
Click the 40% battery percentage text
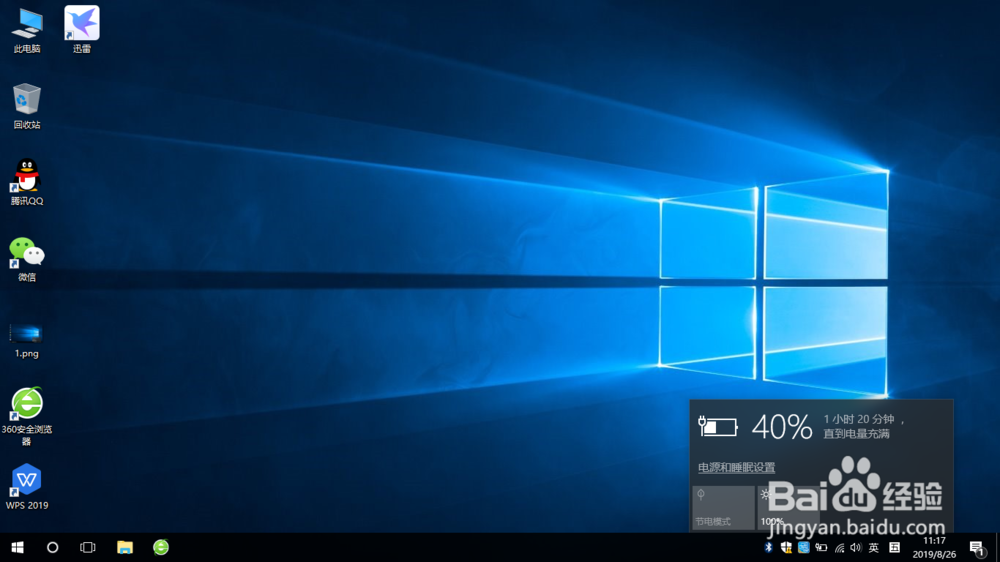tap(782, 427)
